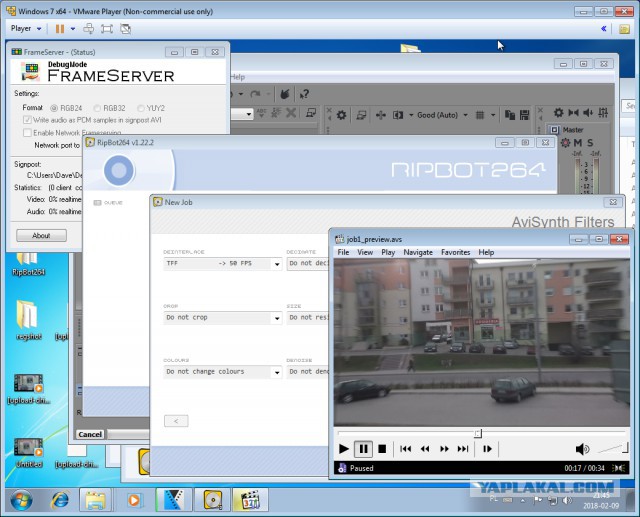Open Vegas video preview properties gear

coord(341,115)
